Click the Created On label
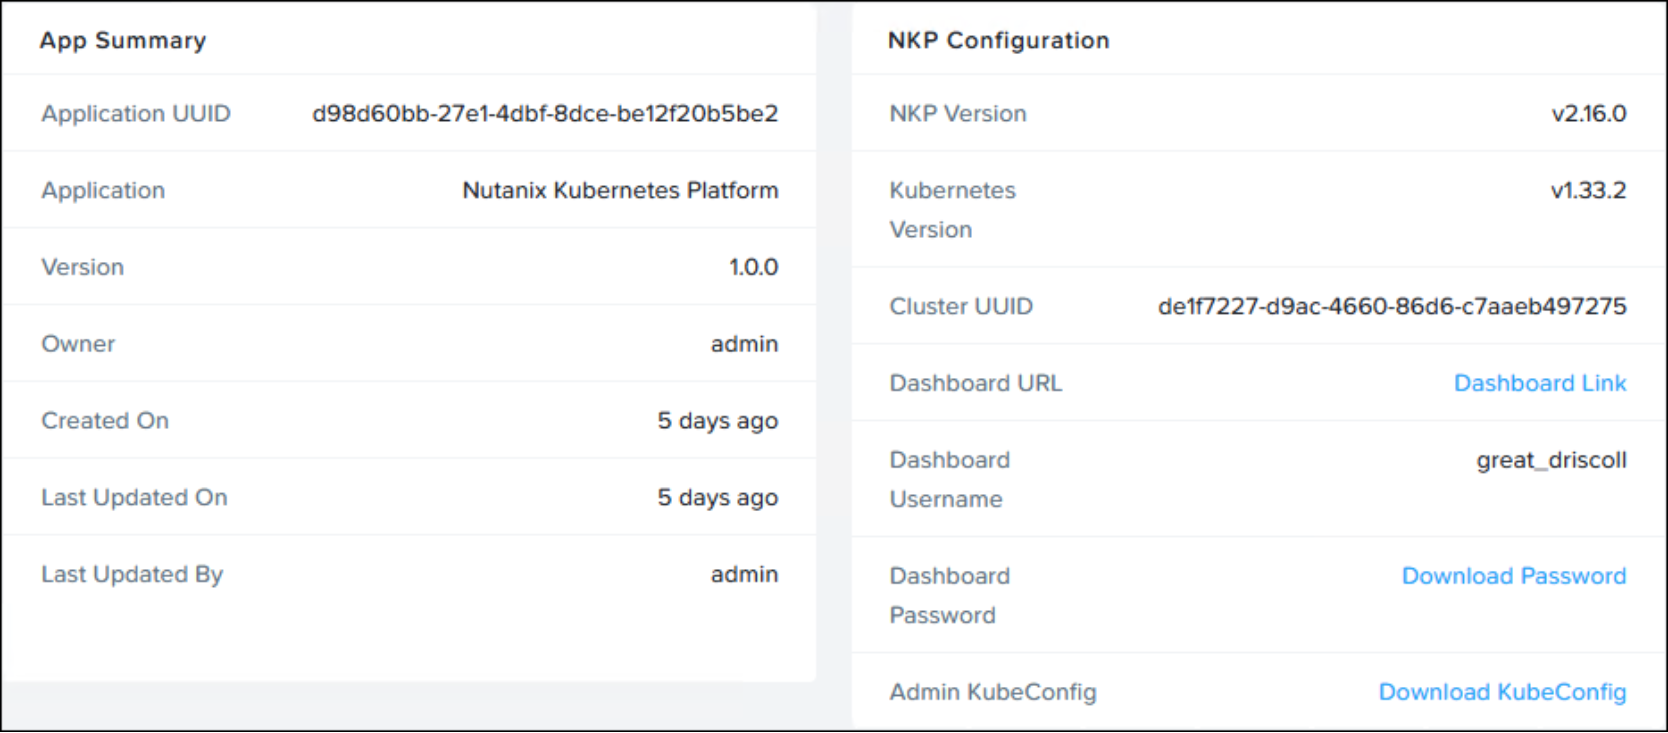This screenshot has width=1668, height=733. [105, 421]
